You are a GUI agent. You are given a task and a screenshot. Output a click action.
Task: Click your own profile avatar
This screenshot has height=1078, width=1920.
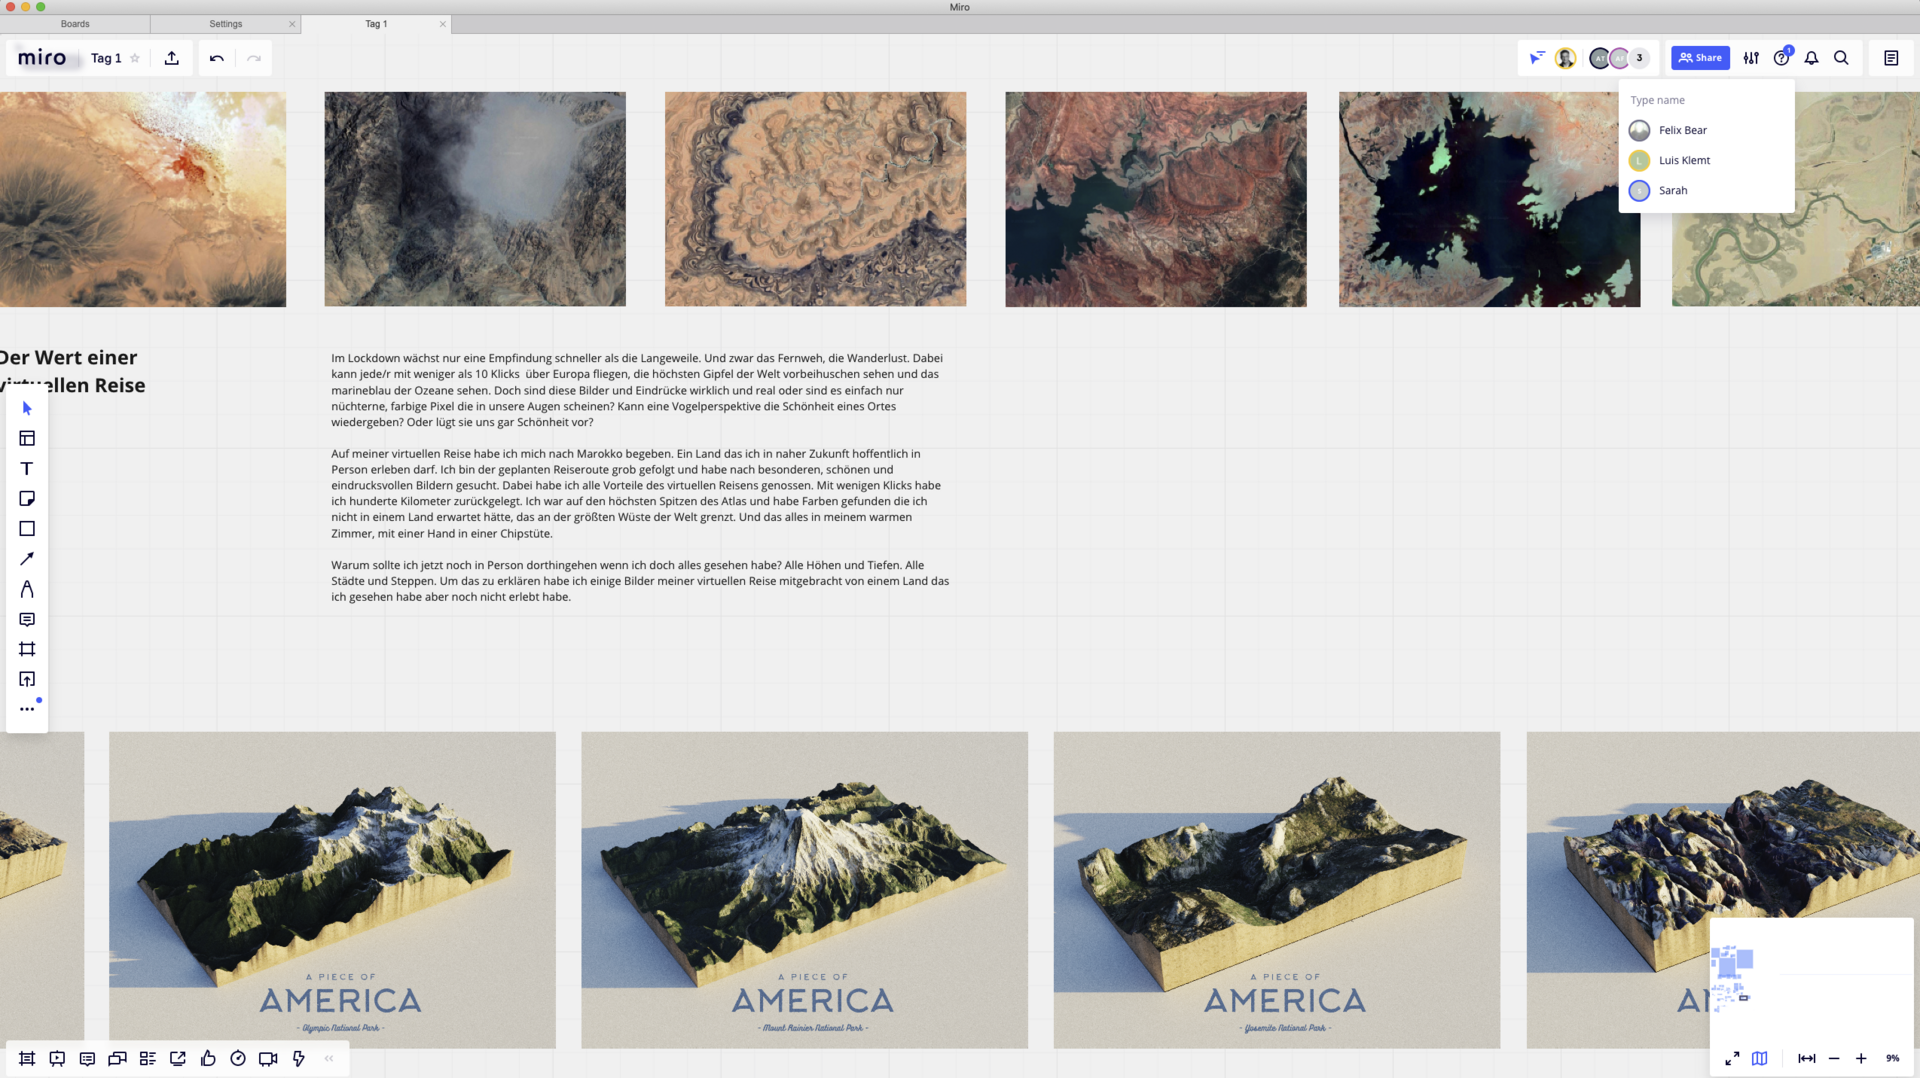pyautogui.click(x=1566, y=58)
